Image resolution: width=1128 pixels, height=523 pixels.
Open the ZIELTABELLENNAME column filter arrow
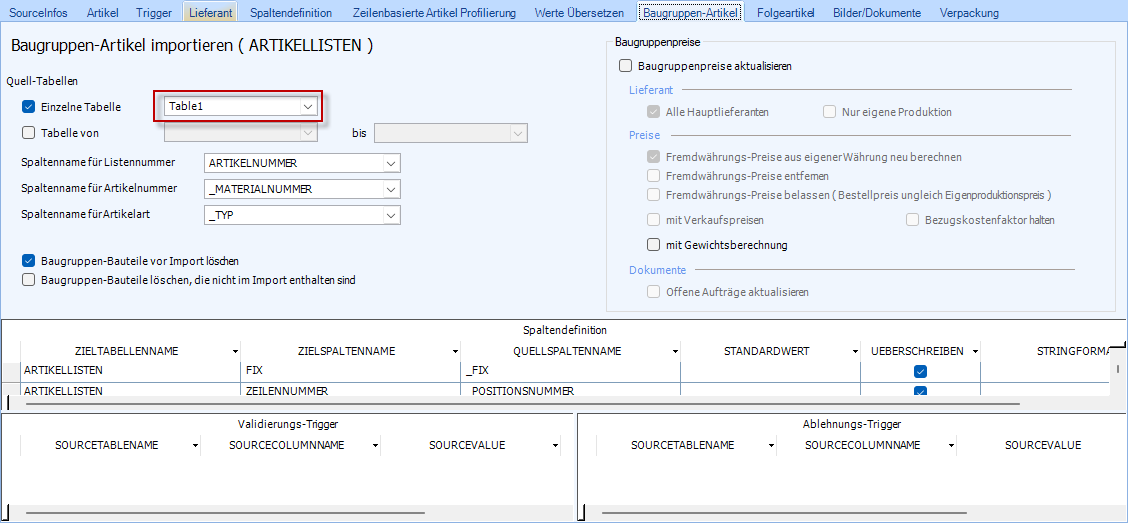tap(235, 352)
